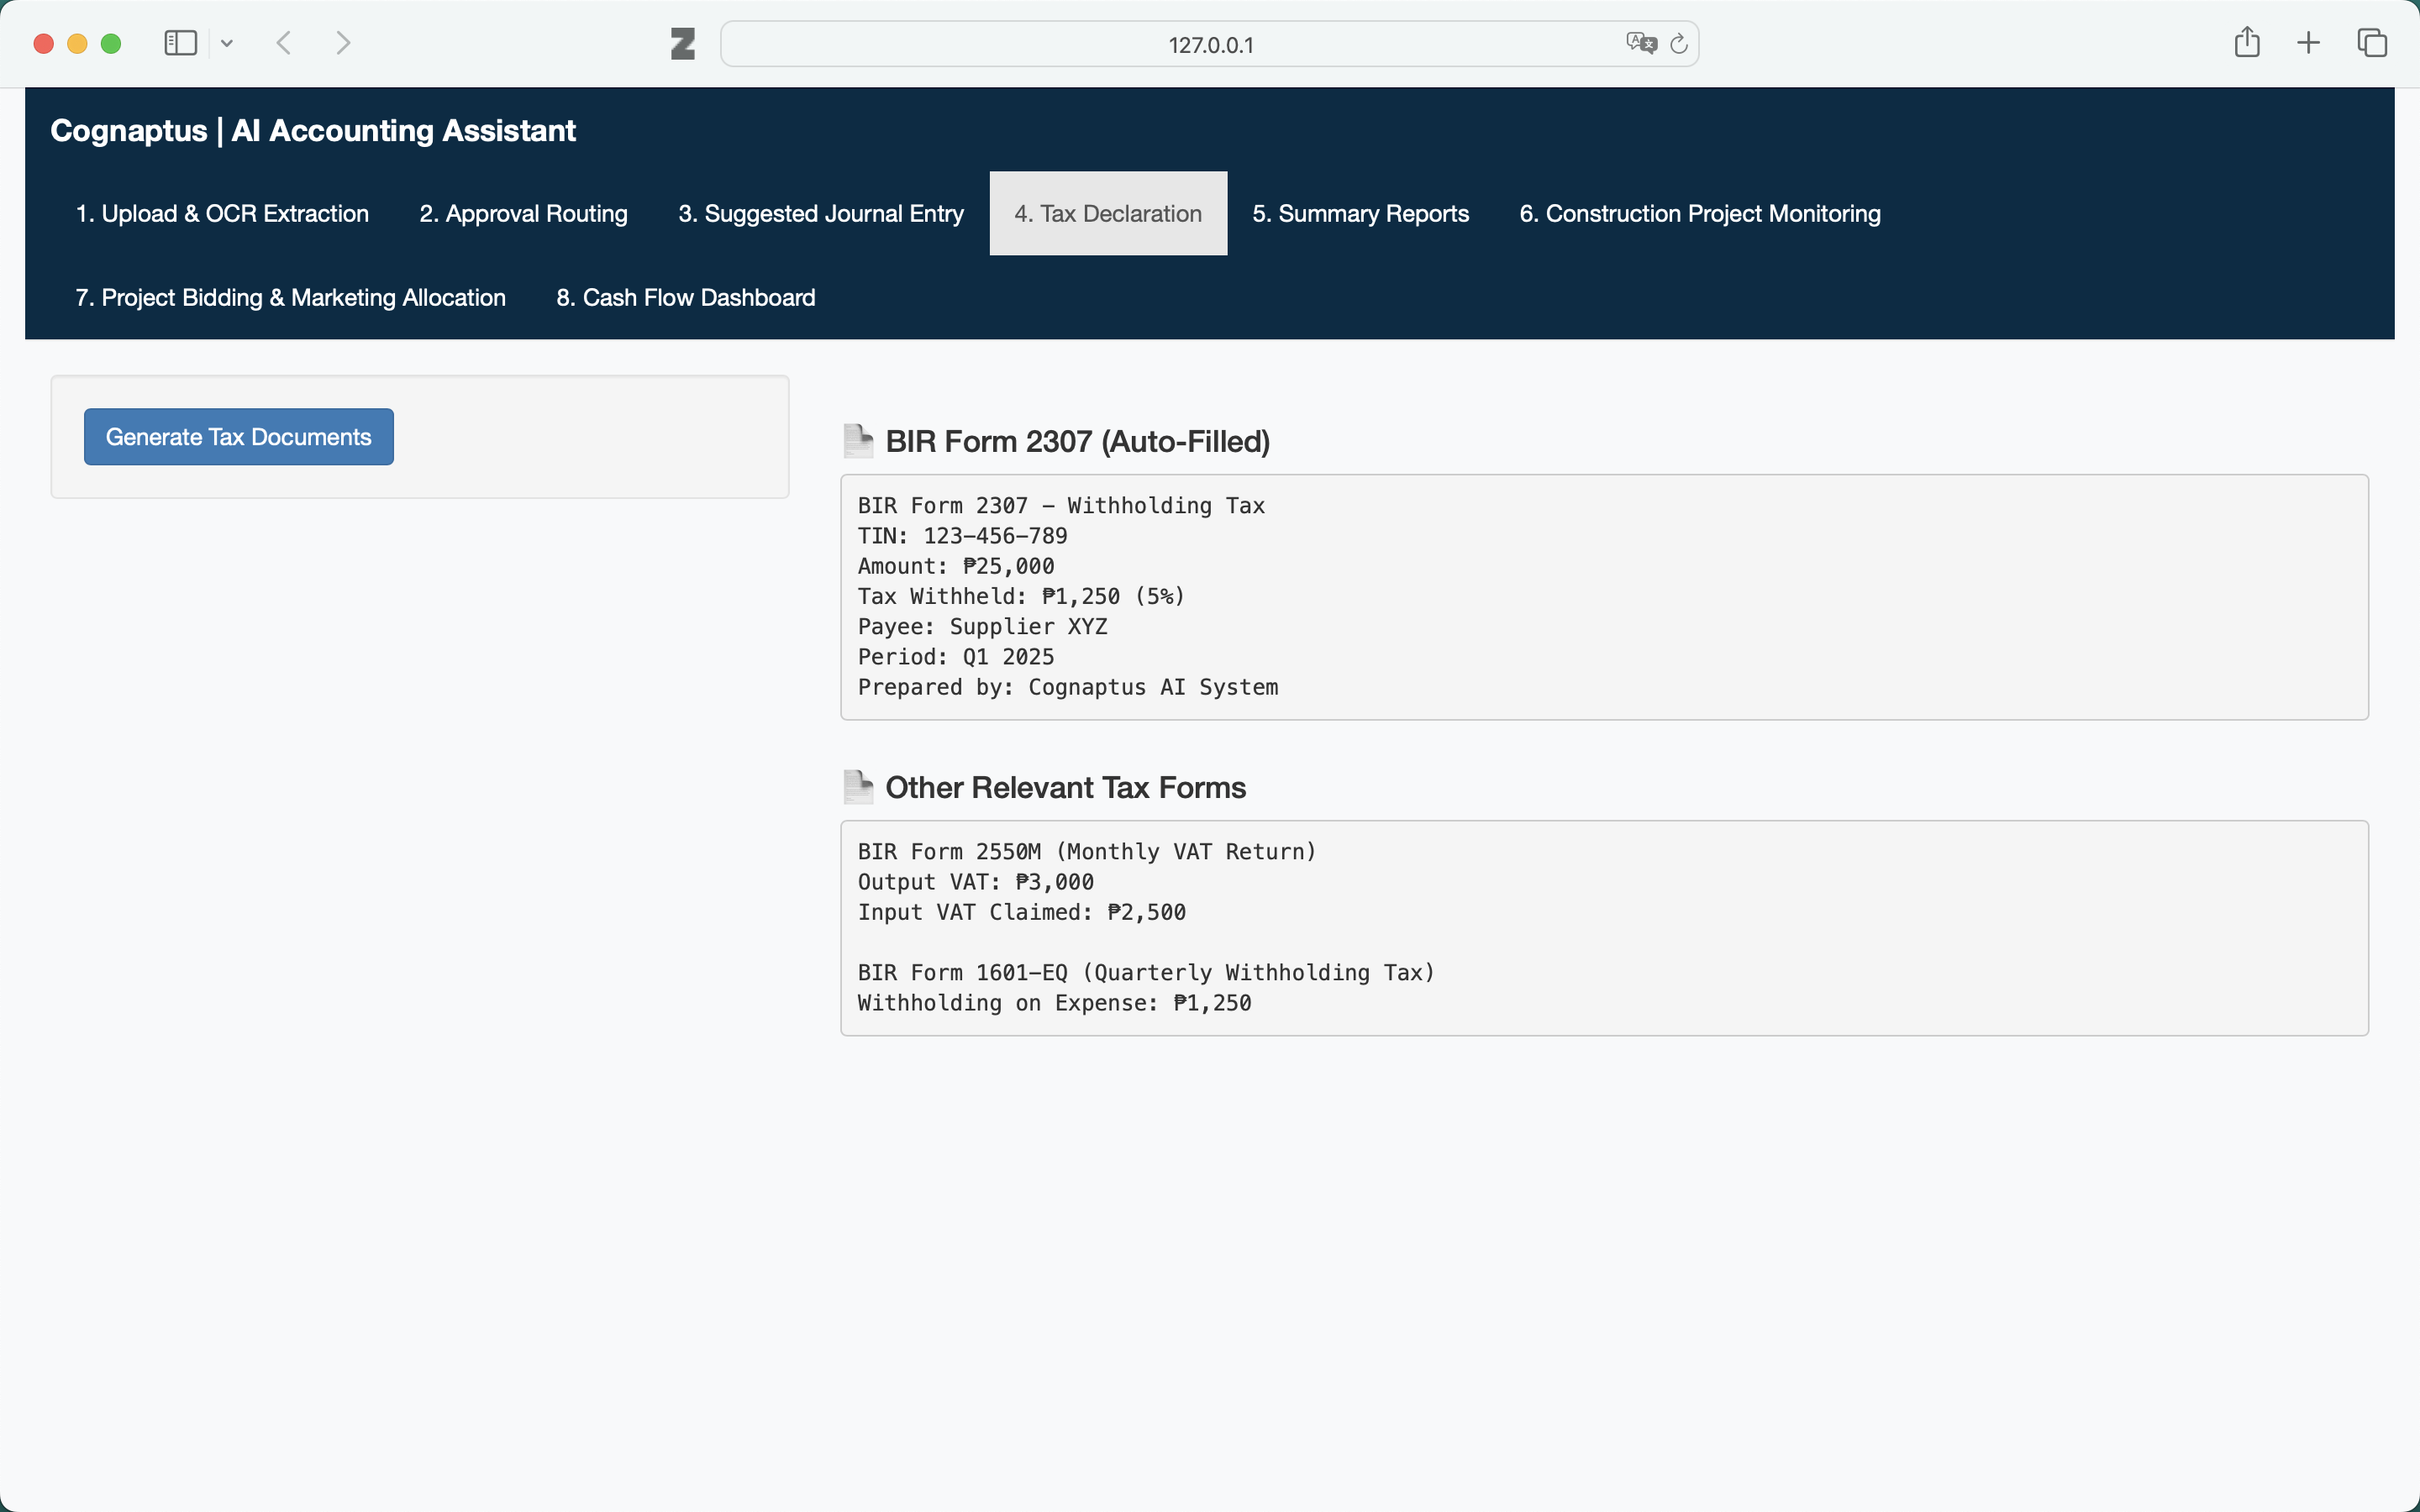The height and width of the screenshot is (1512, 2420).
Task: Click the Z extension icon
Action: pos(683,44)
